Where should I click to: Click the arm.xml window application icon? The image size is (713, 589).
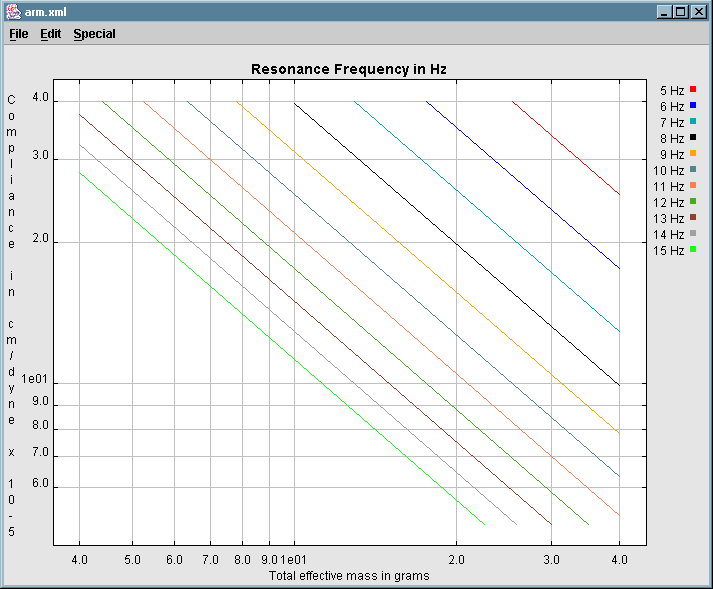pos(13,12)
